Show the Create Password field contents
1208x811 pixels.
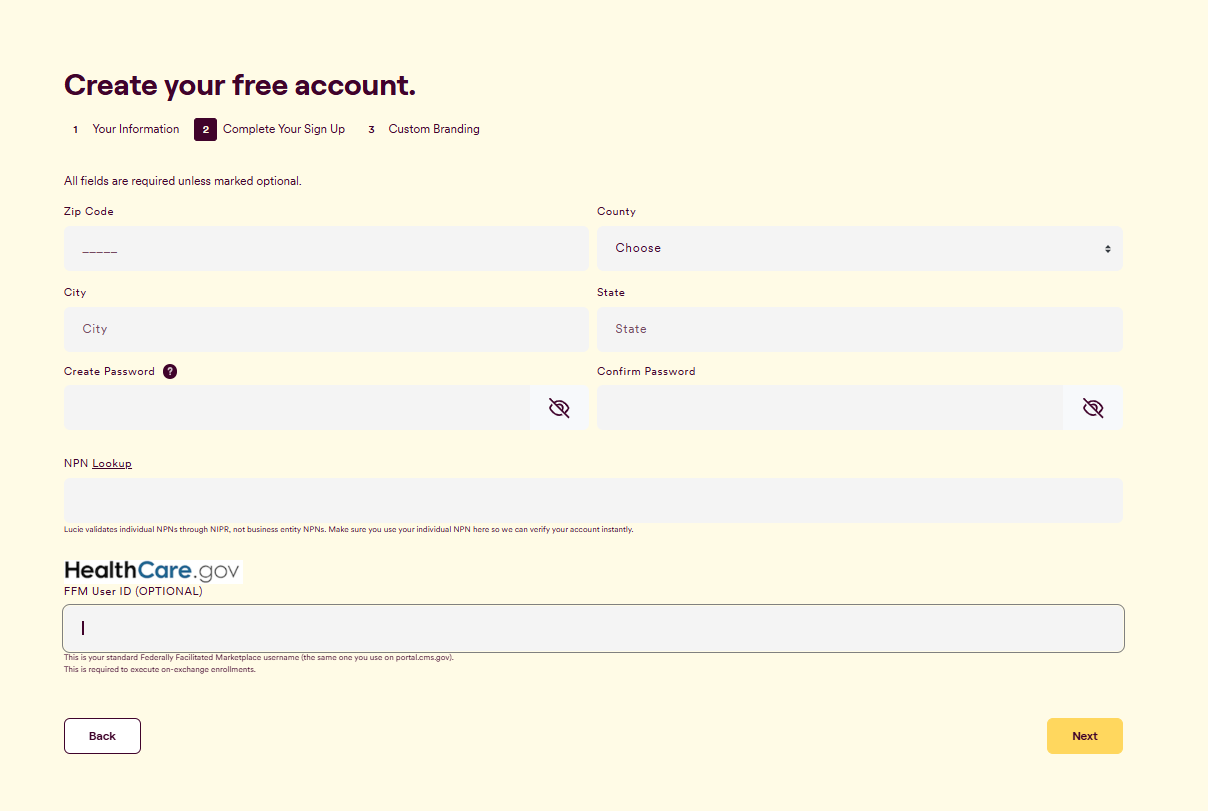559,408
